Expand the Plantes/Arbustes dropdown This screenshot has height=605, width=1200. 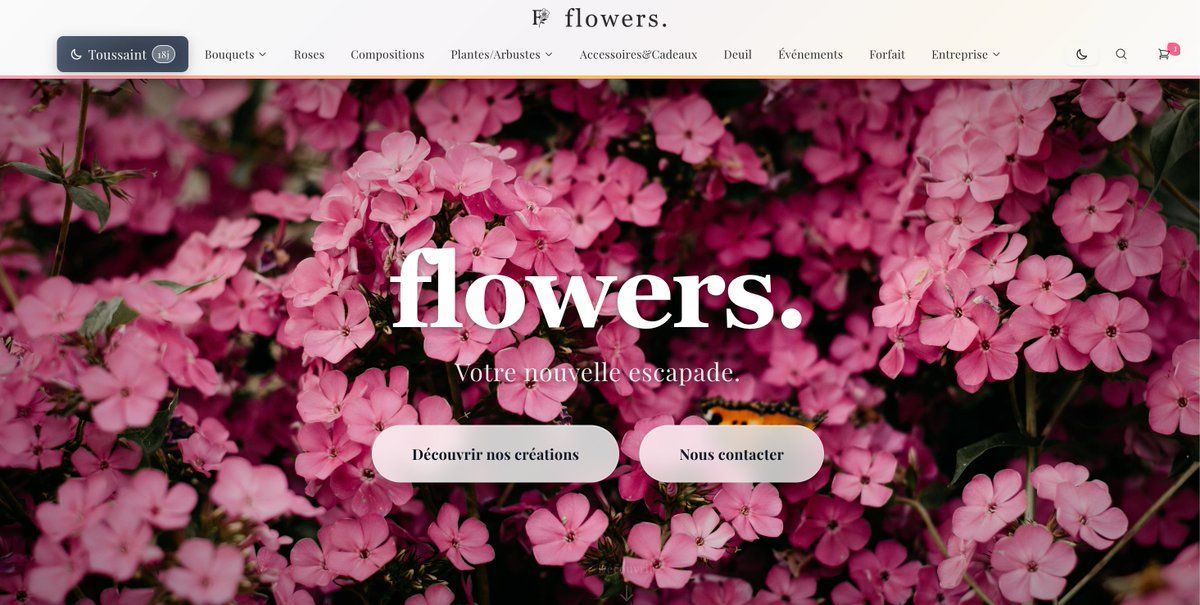coord(501,54)
